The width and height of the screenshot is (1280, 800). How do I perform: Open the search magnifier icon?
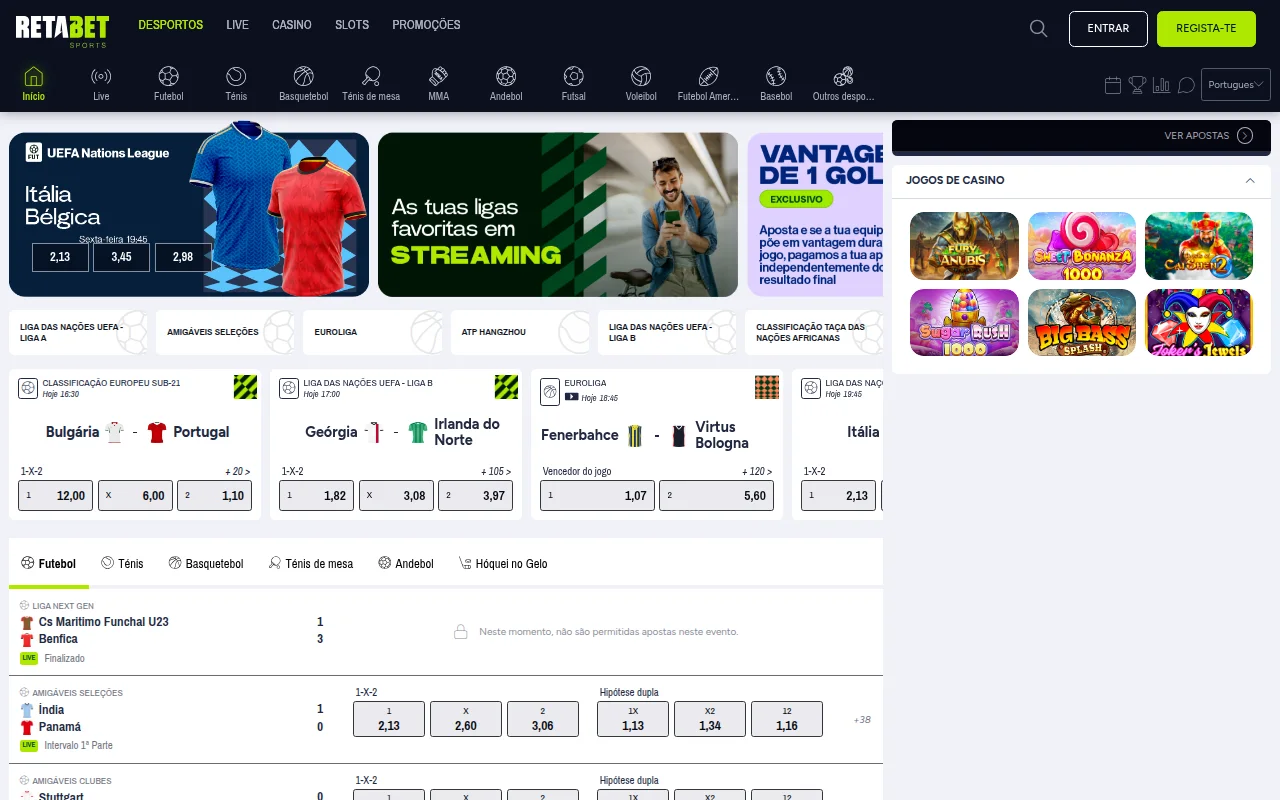1039,29
